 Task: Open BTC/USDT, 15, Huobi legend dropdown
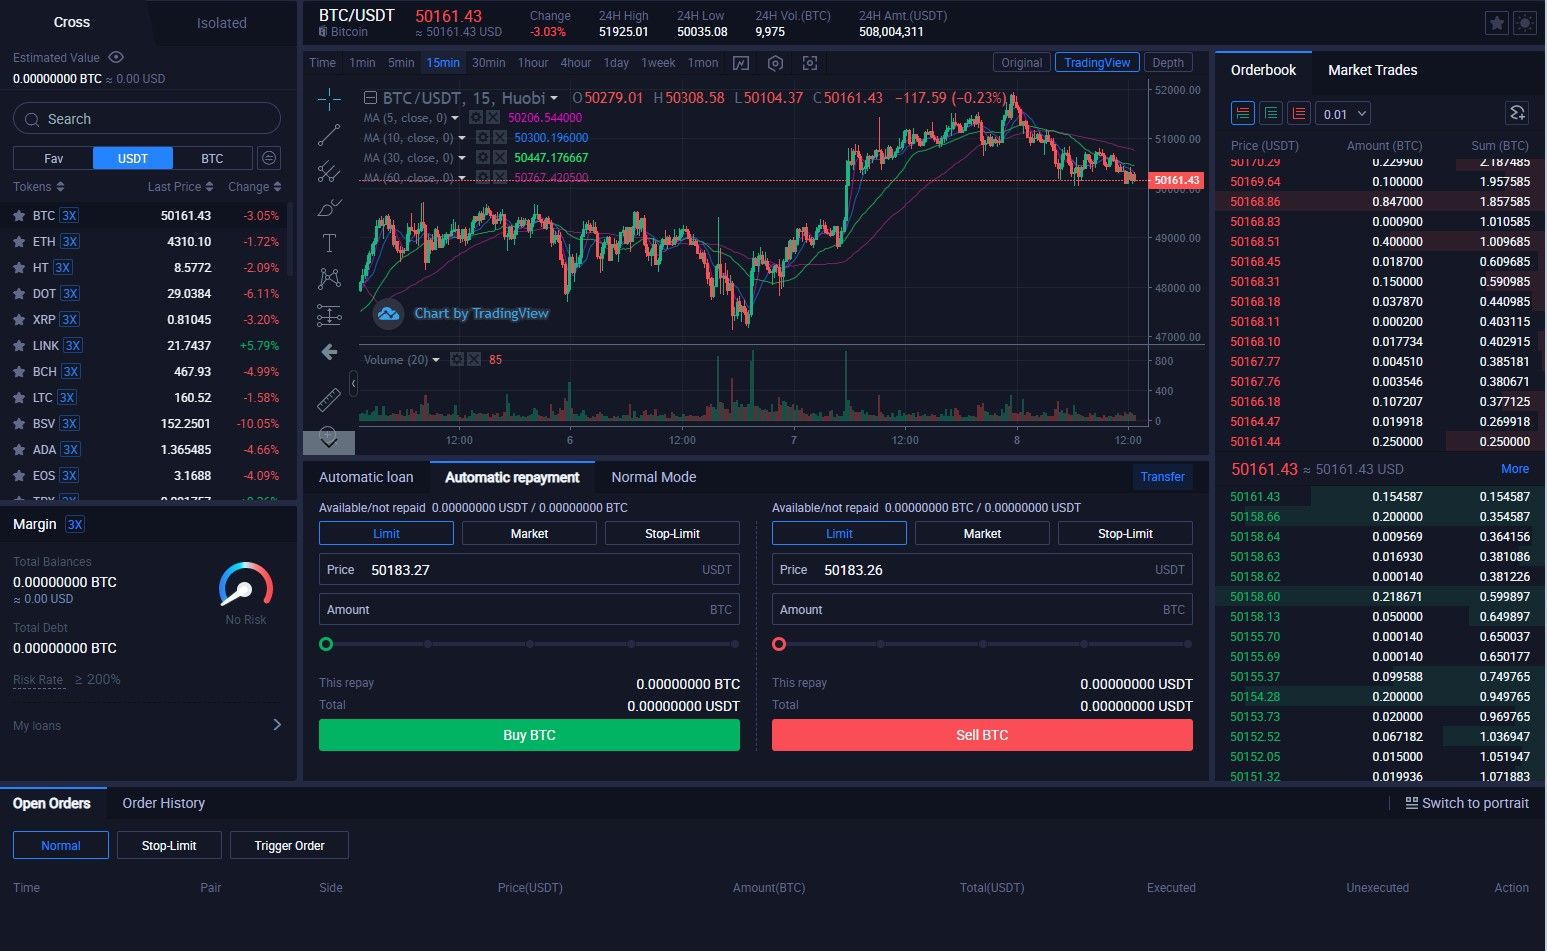coord(554,98)
